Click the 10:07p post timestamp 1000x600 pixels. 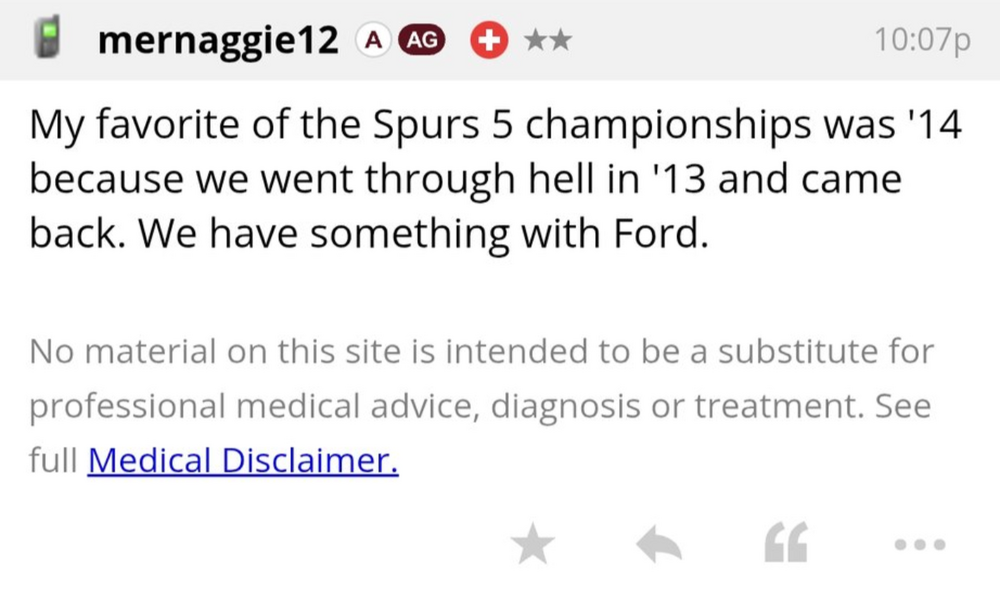click(922, 40)
